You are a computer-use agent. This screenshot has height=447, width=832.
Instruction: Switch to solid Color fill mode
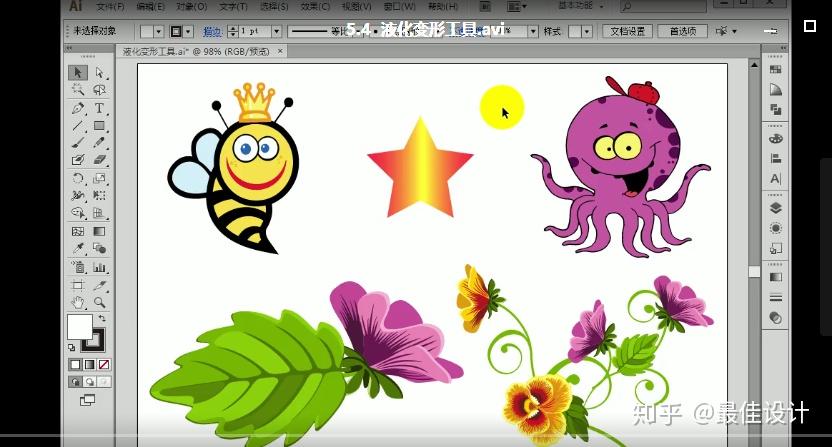(75, 365)
